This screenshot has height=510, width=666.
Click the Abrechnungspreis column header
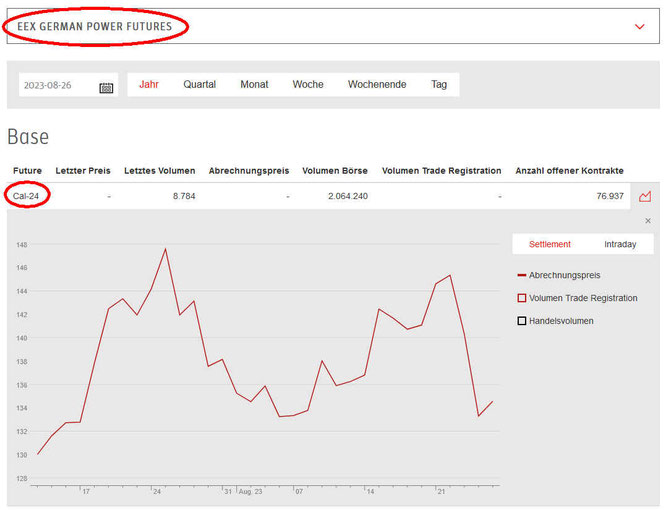point(249,171)
